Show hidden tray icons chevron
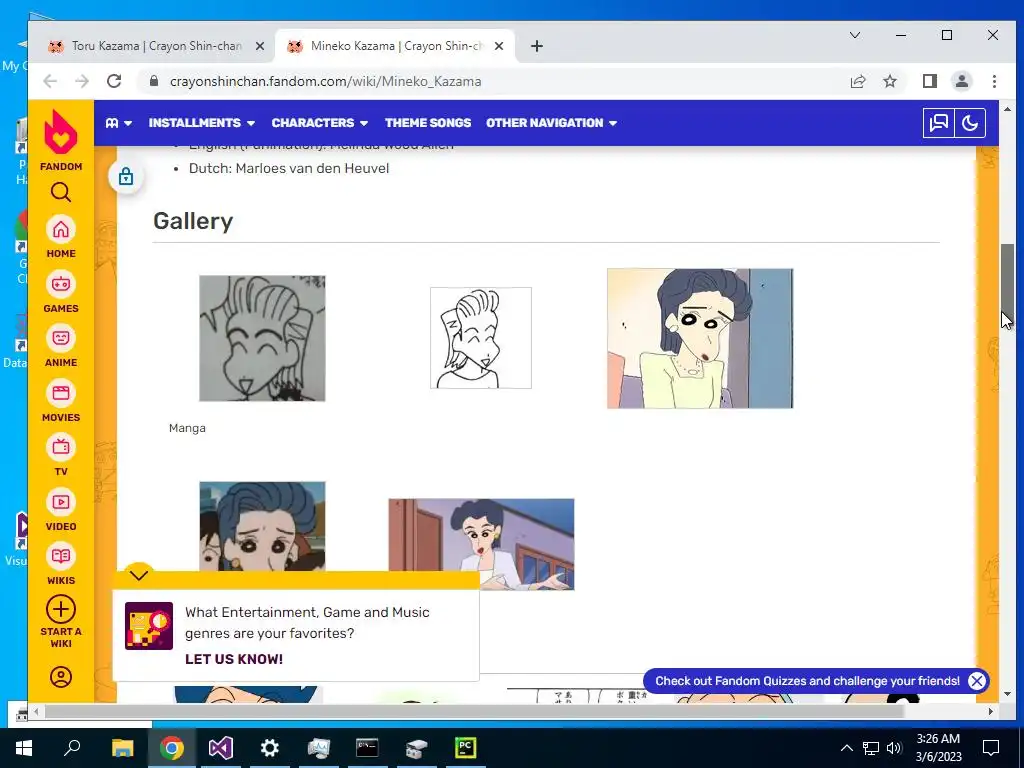The height and width of the screenshot is (768, 1024). 846,748
